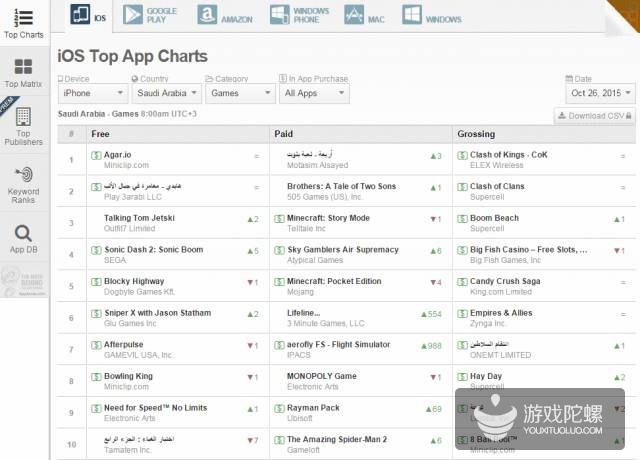Open Minecraft: Story Mode app link
This screenshot has width=640, height=460.
(x=328, y=218)
